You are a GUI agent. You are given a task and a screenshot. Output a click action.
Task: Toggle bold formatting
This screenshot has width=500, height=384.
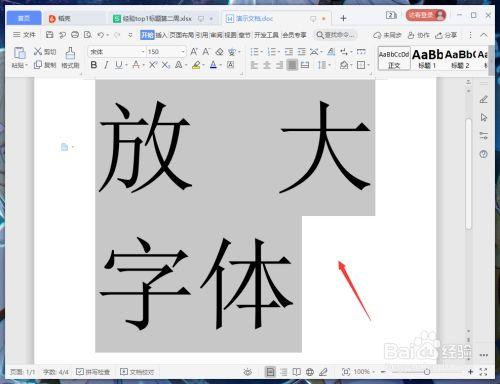(x=94, y=65)
